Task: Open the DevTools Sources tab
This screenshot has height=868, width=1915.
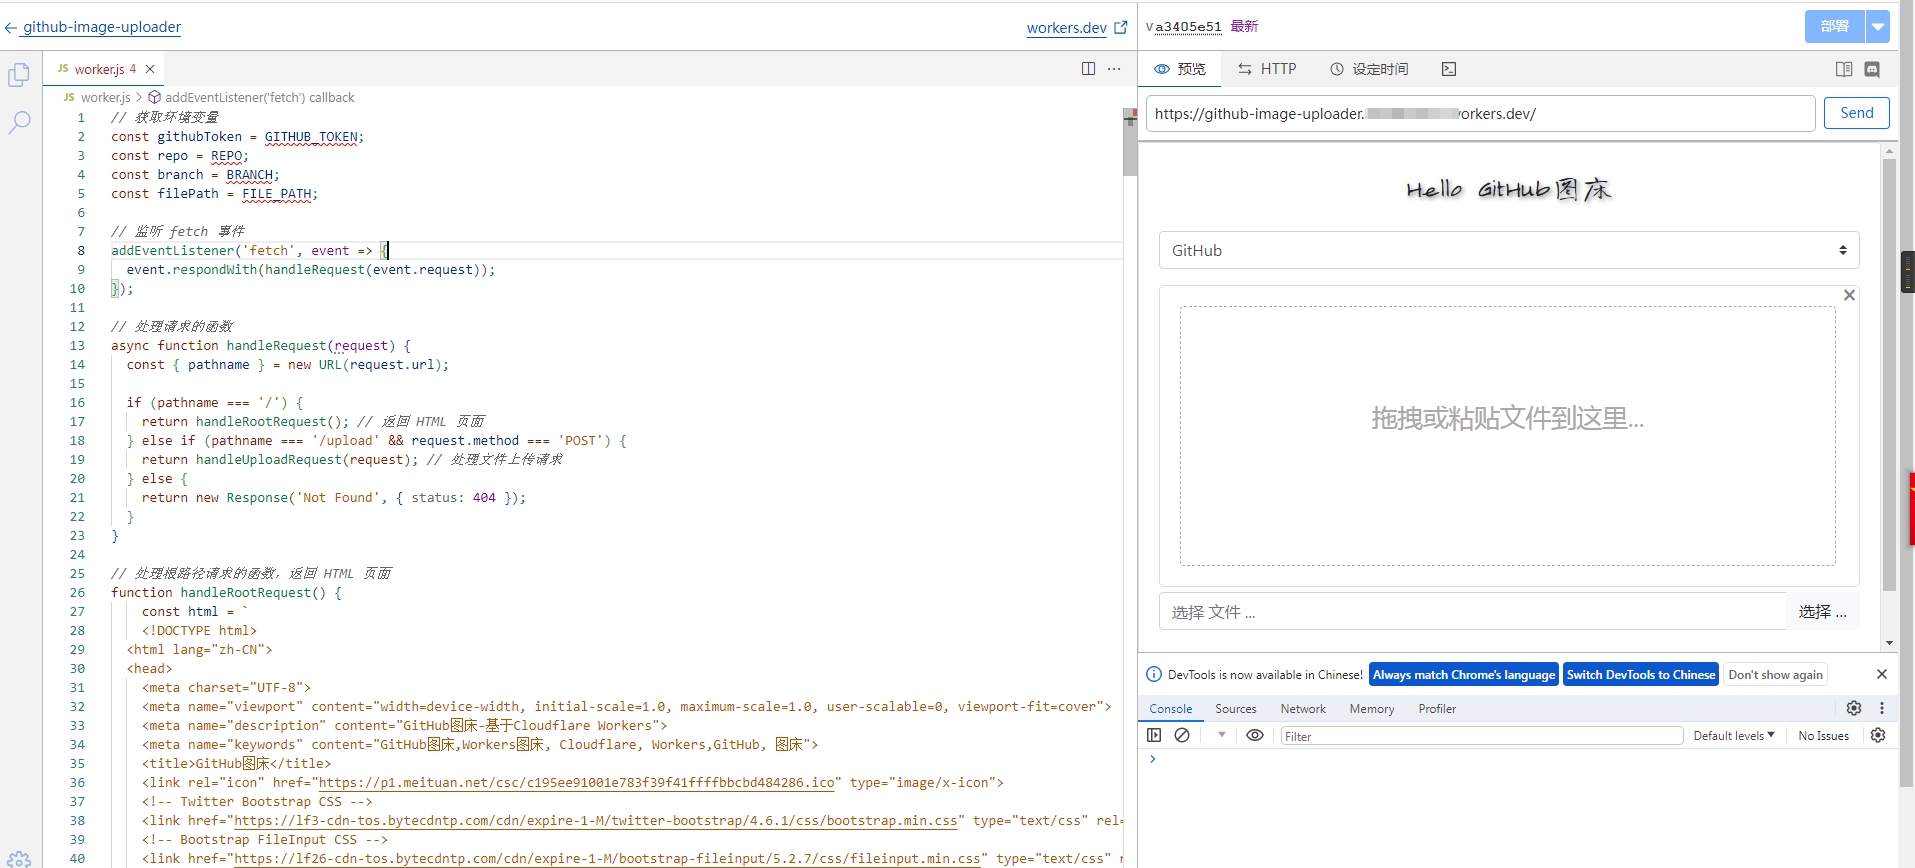Action: (x=1236, y=709)
